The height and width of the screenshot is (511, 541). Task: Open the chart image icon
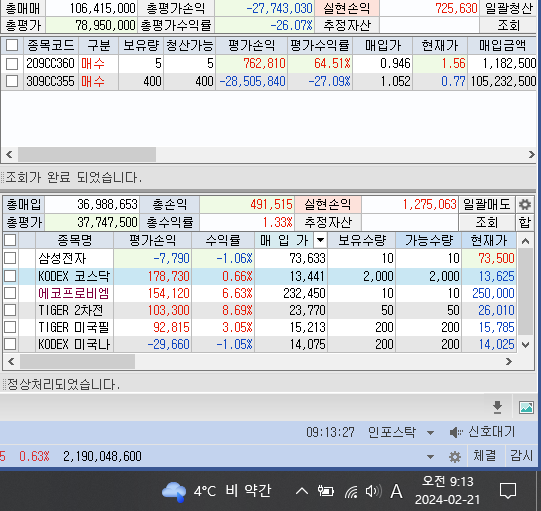click(x=526, y=407)
